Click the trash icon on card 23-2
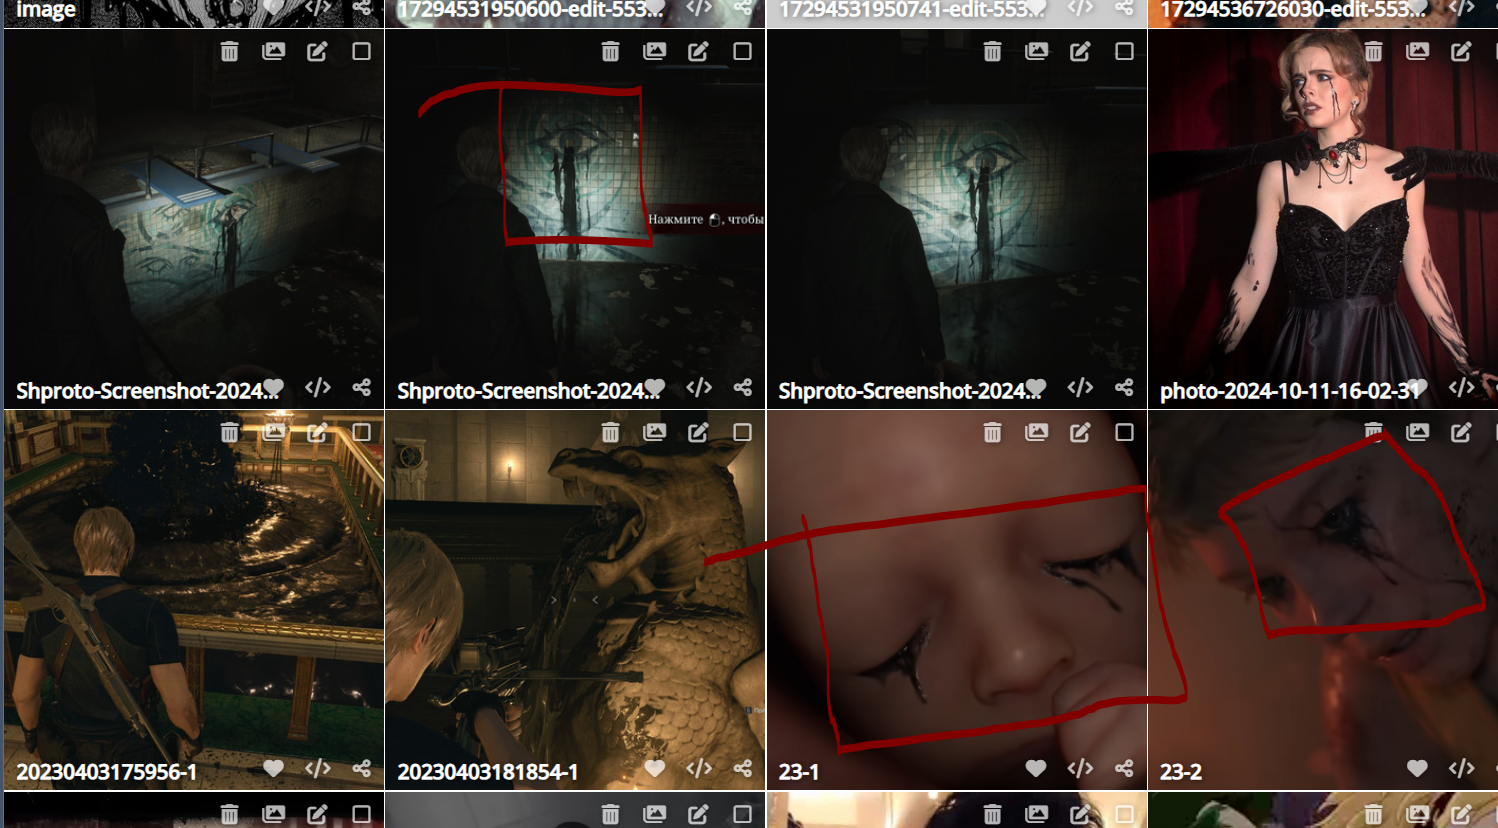The image size is (1498, 828). point(1373,432)
